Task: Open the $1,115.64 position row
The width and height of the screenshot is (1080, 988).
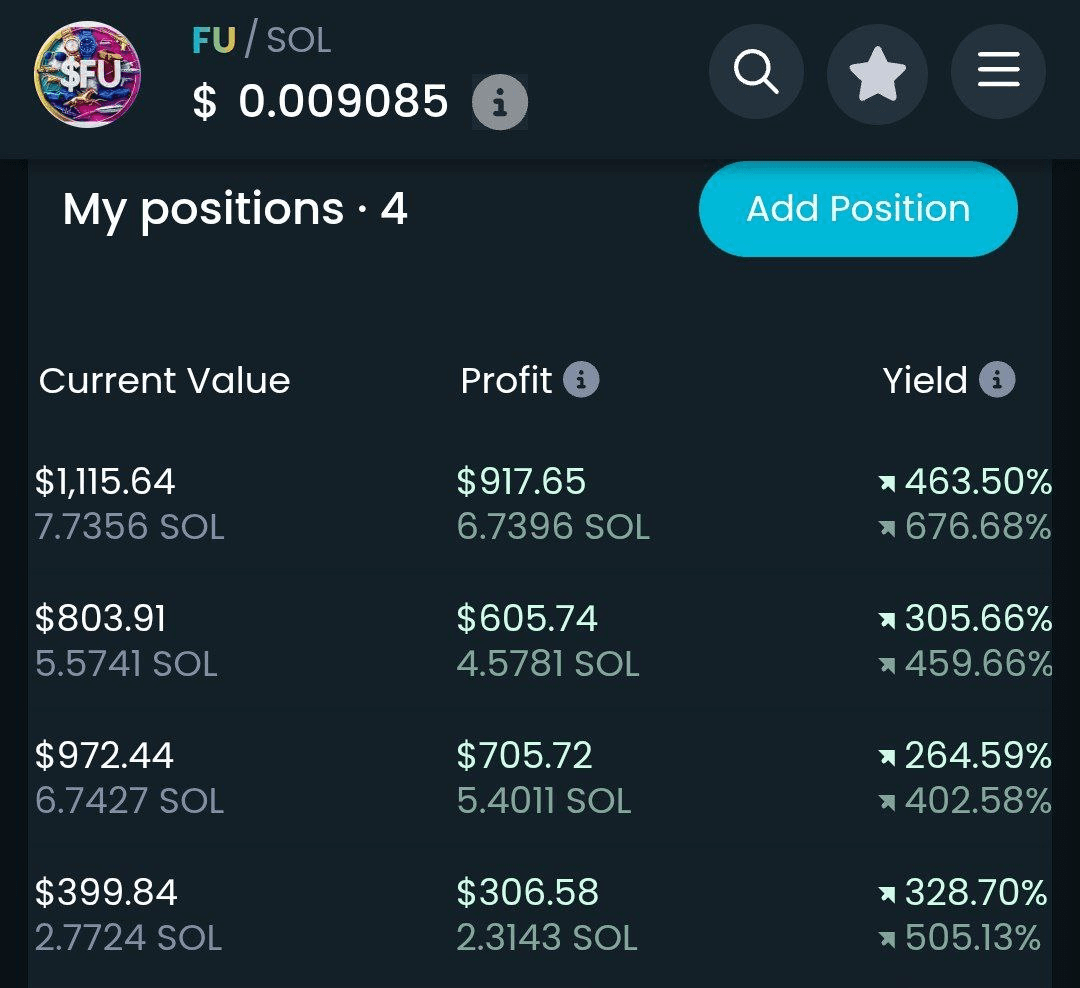Action: (105, 482)
